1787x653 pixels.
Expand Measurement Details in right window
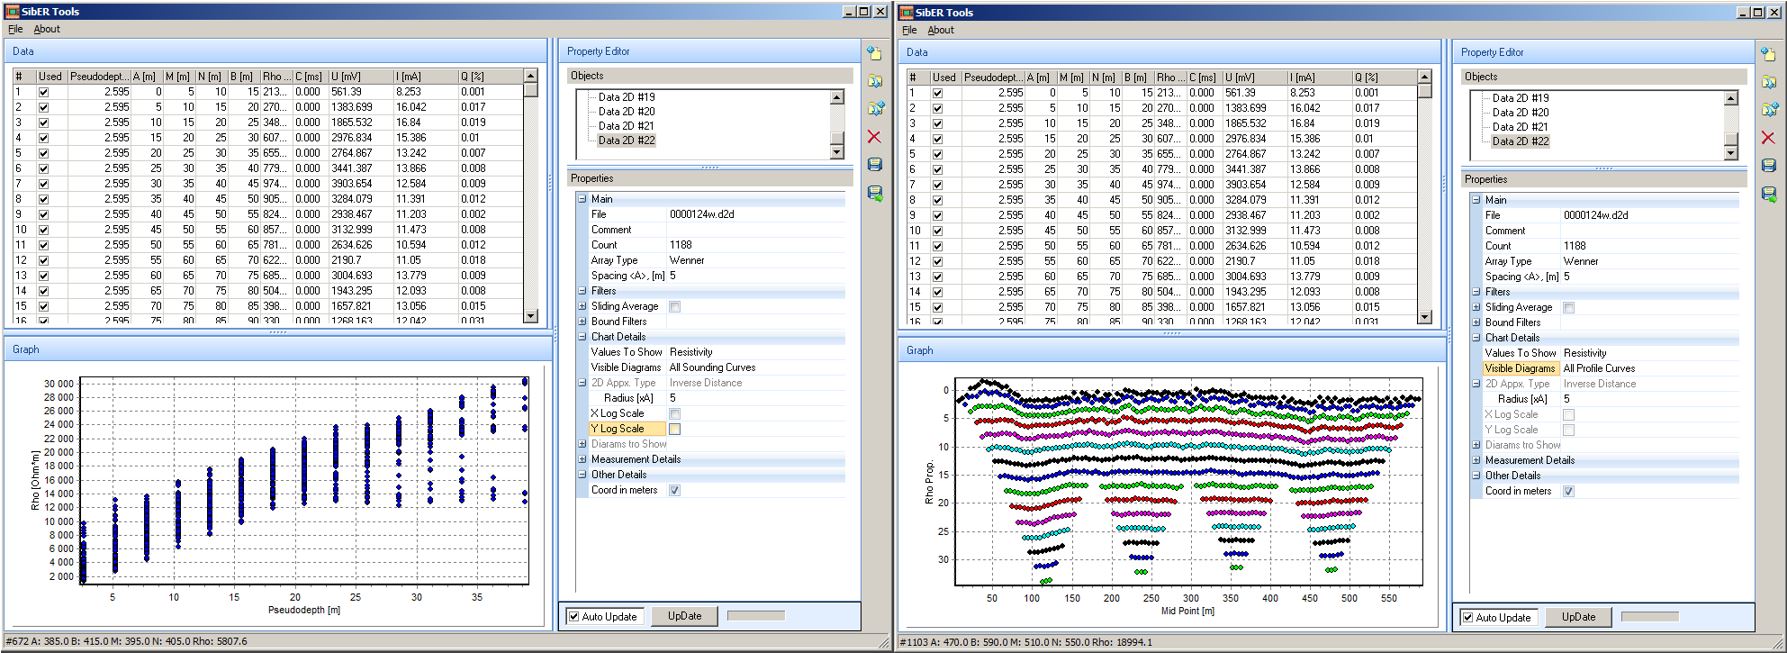coord(1476,460)
